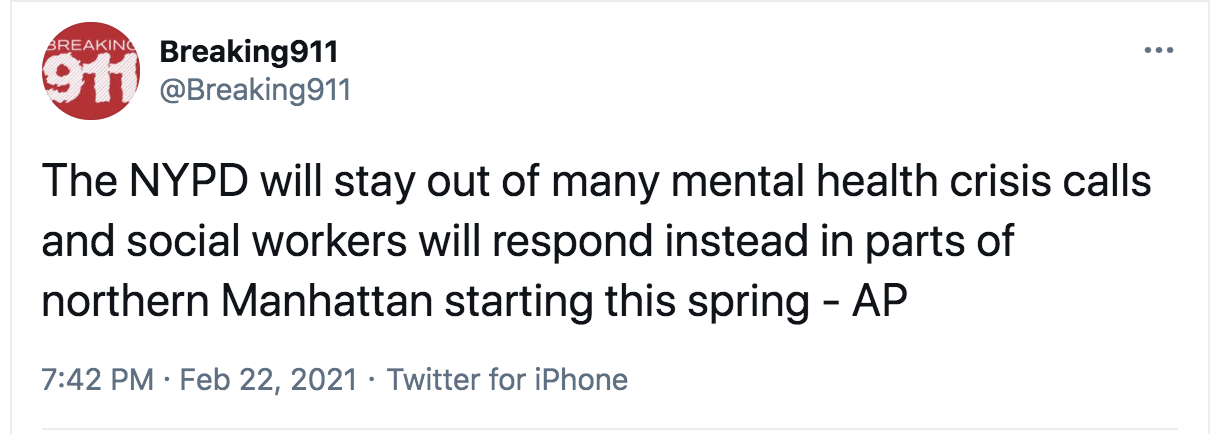Image resolution: width=1216 pixels, height=434 pixels.
Task: Click the @Breaking911 handle
Action: click(255, 92)
